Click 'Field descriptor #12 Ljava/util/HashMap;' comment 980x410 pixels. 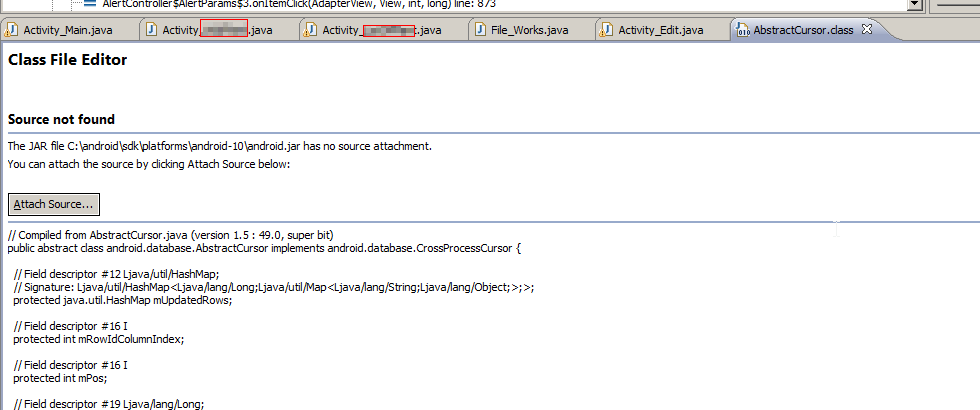pos(116,274)
